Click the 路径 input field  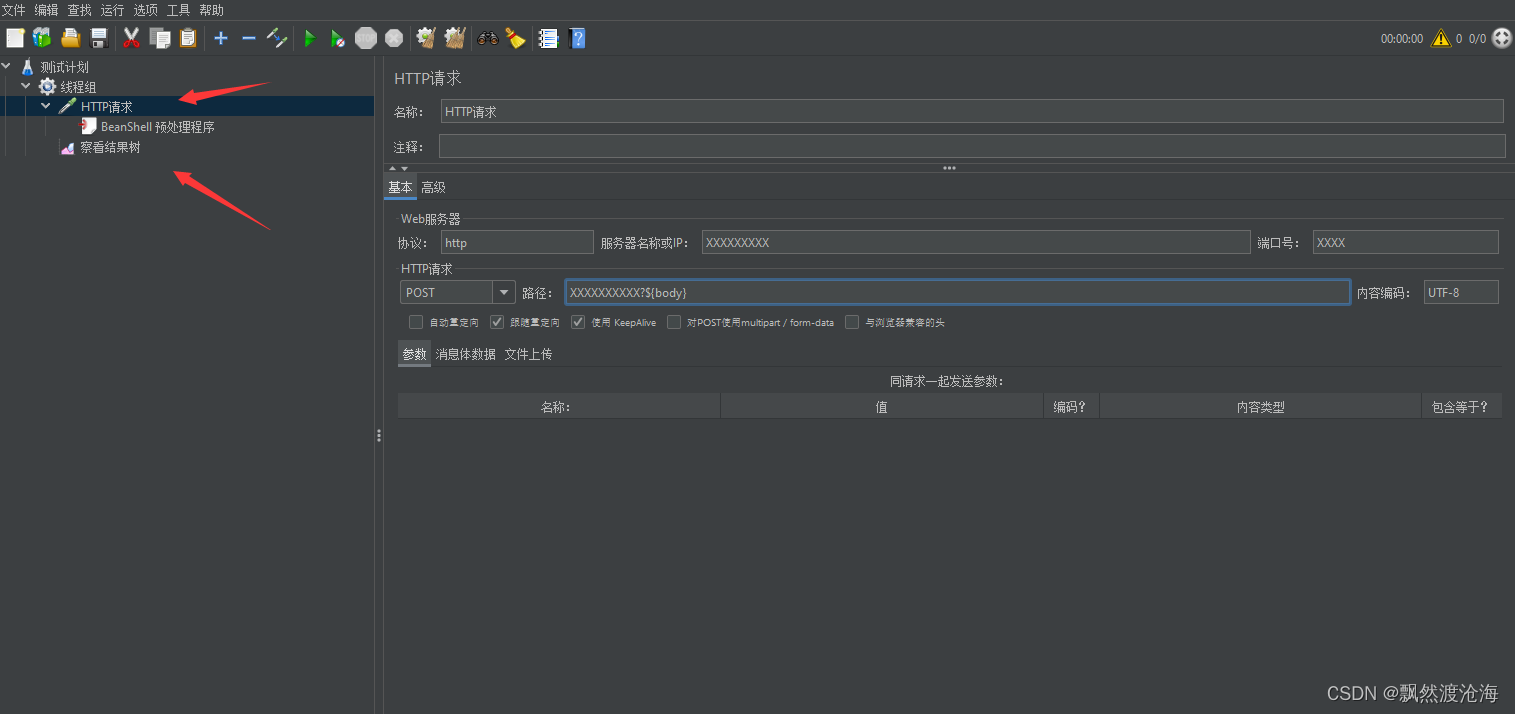pos(957,292)
